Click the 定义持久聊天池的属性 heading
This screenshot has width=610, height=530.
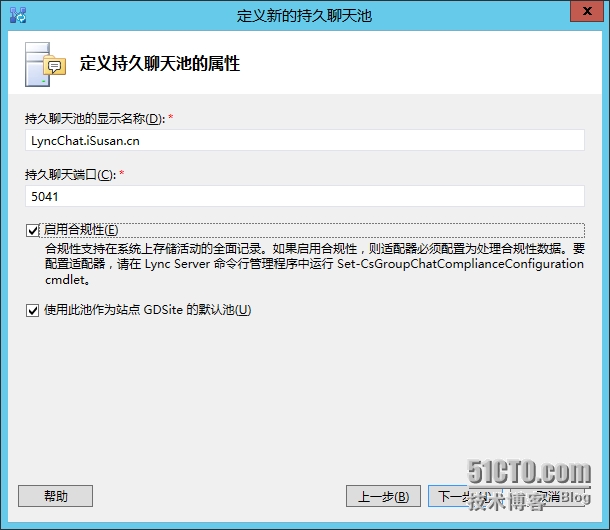pos(160,63)
